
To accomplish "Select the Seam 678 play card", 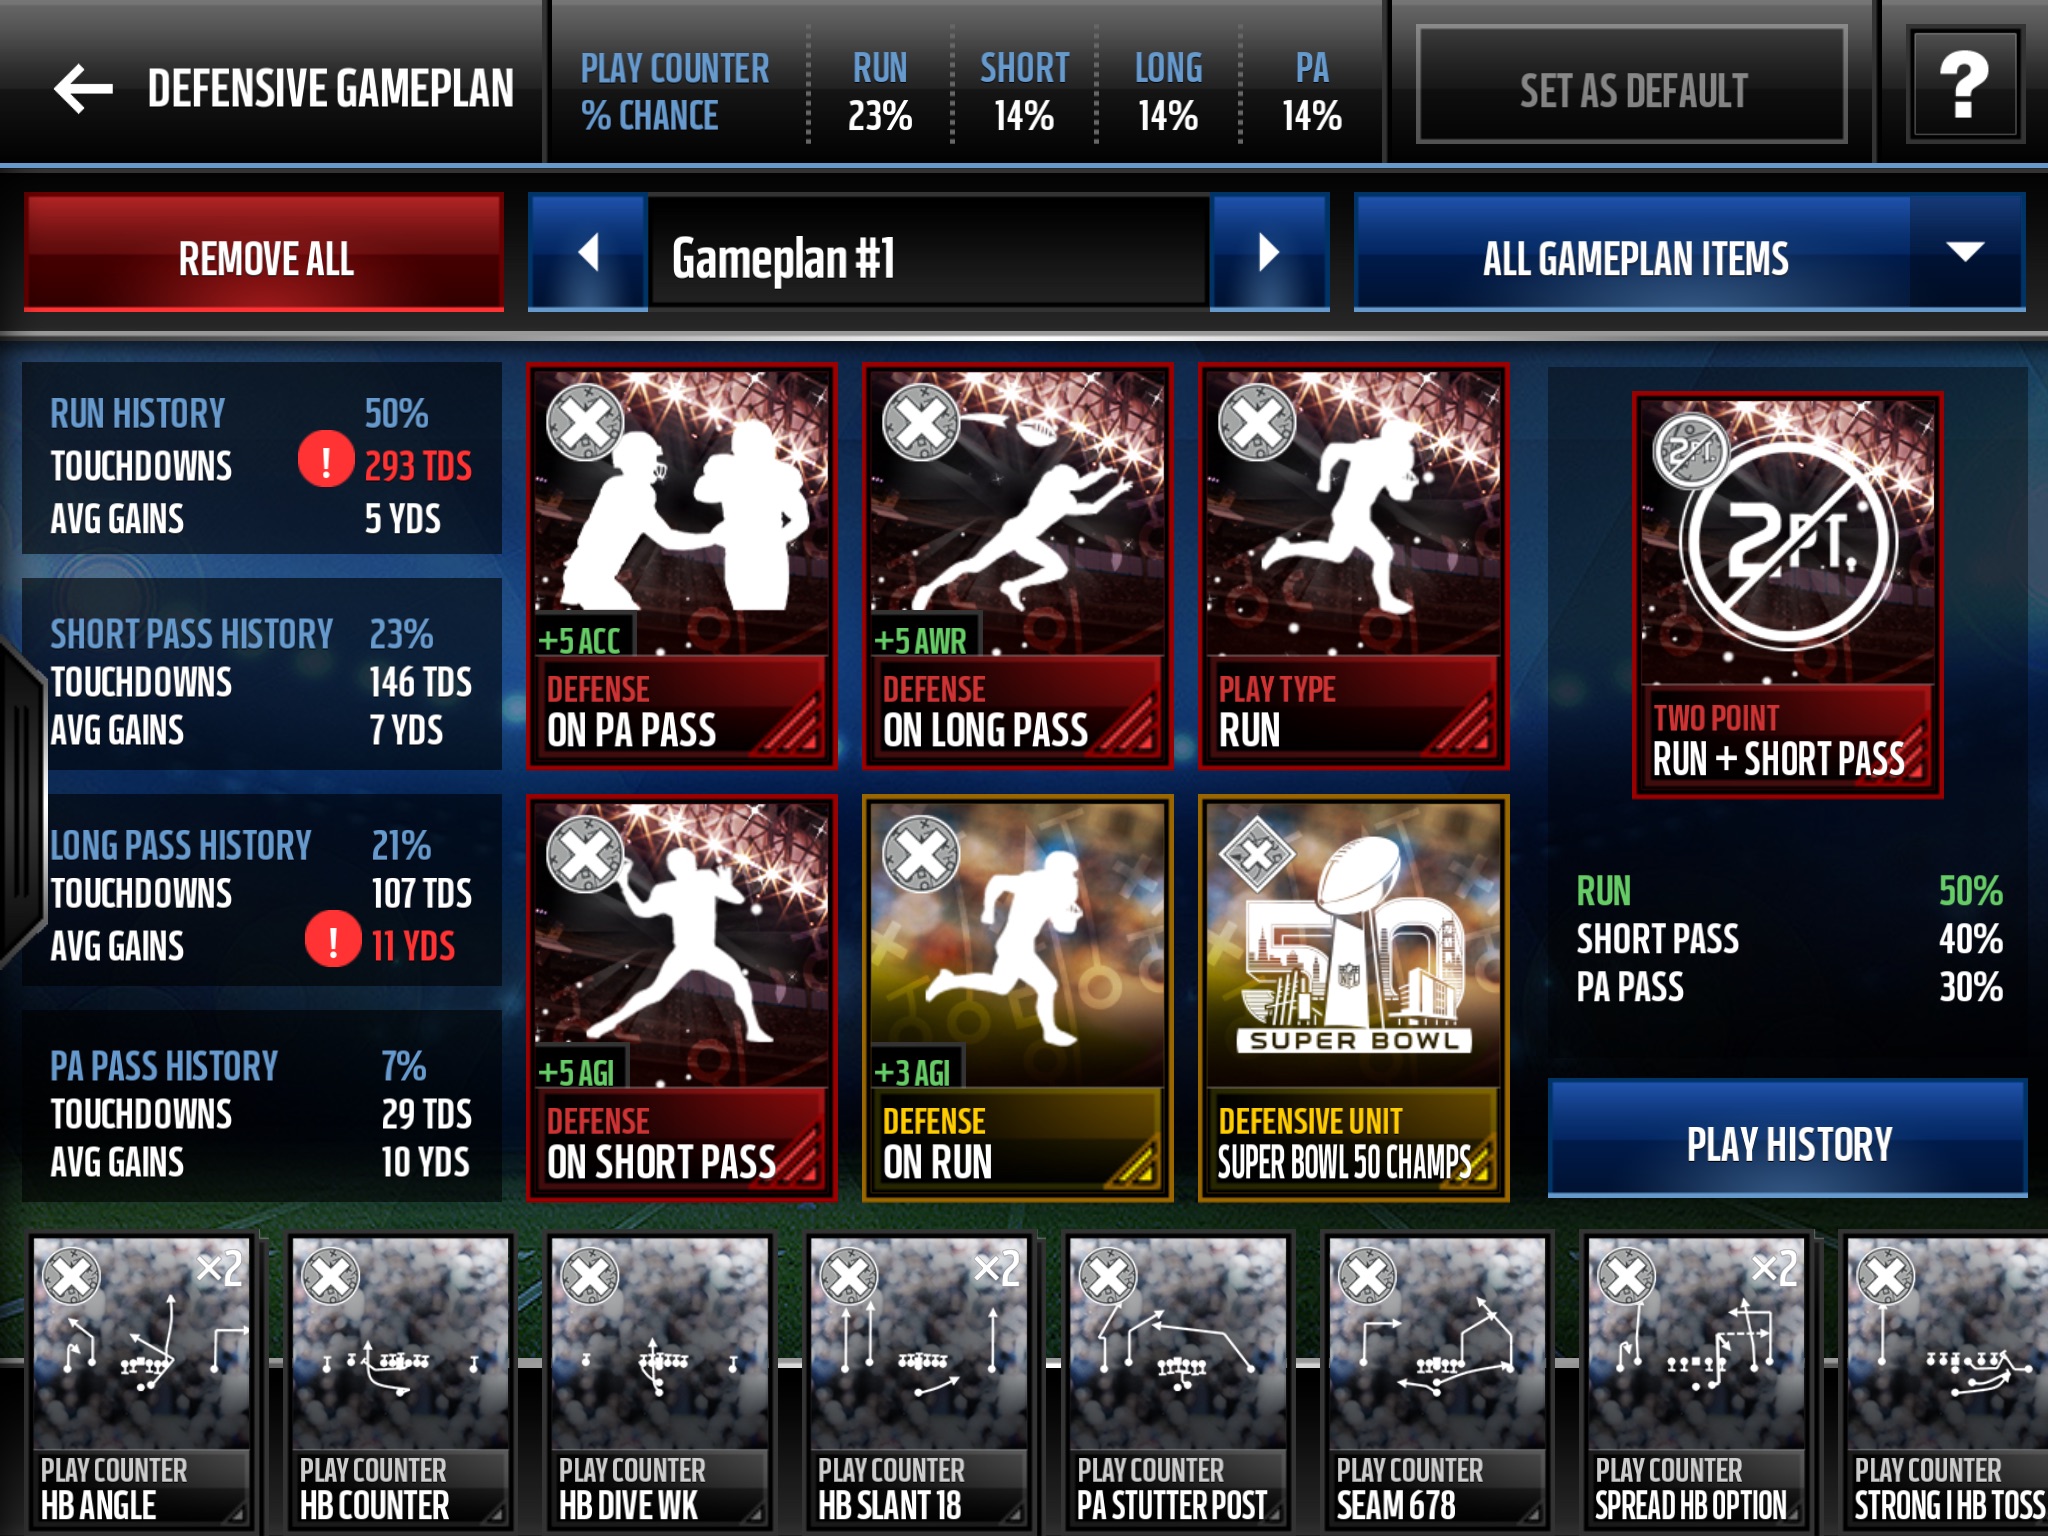I will [1436, 1382].
